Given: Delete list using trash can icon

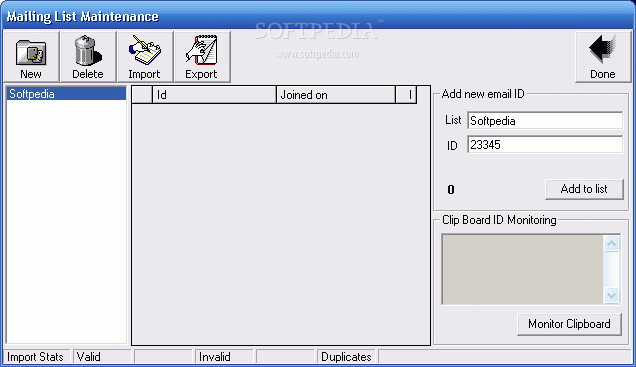Looking at the screenshot, I should pos(88,57).
